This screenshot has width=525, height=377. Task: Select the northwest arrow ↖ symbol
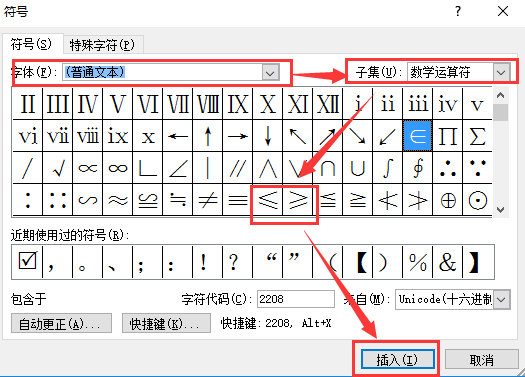point(298,136)
